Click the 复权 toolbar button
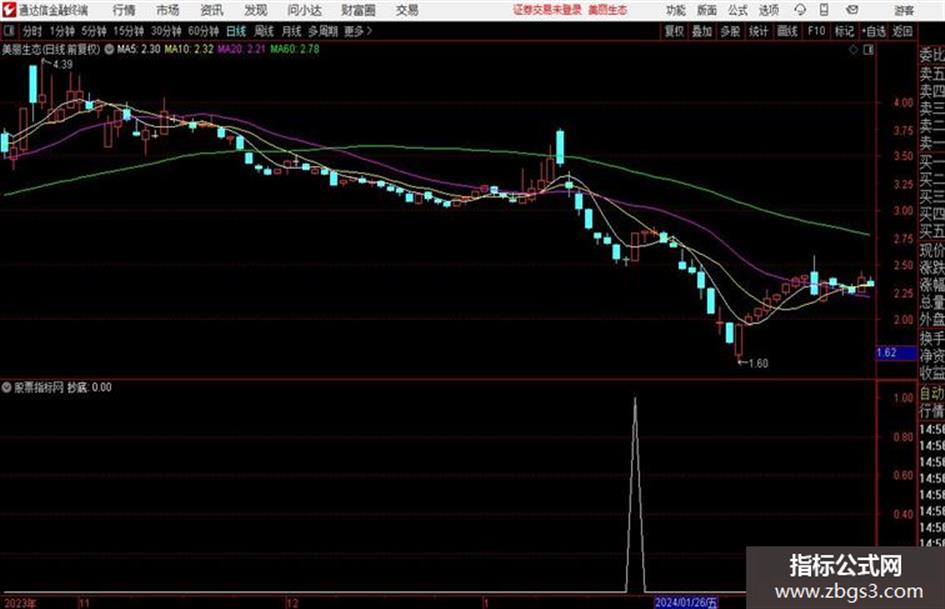This screenshot has width=945, height=609. pyautogui.click(x=674, y=31)
